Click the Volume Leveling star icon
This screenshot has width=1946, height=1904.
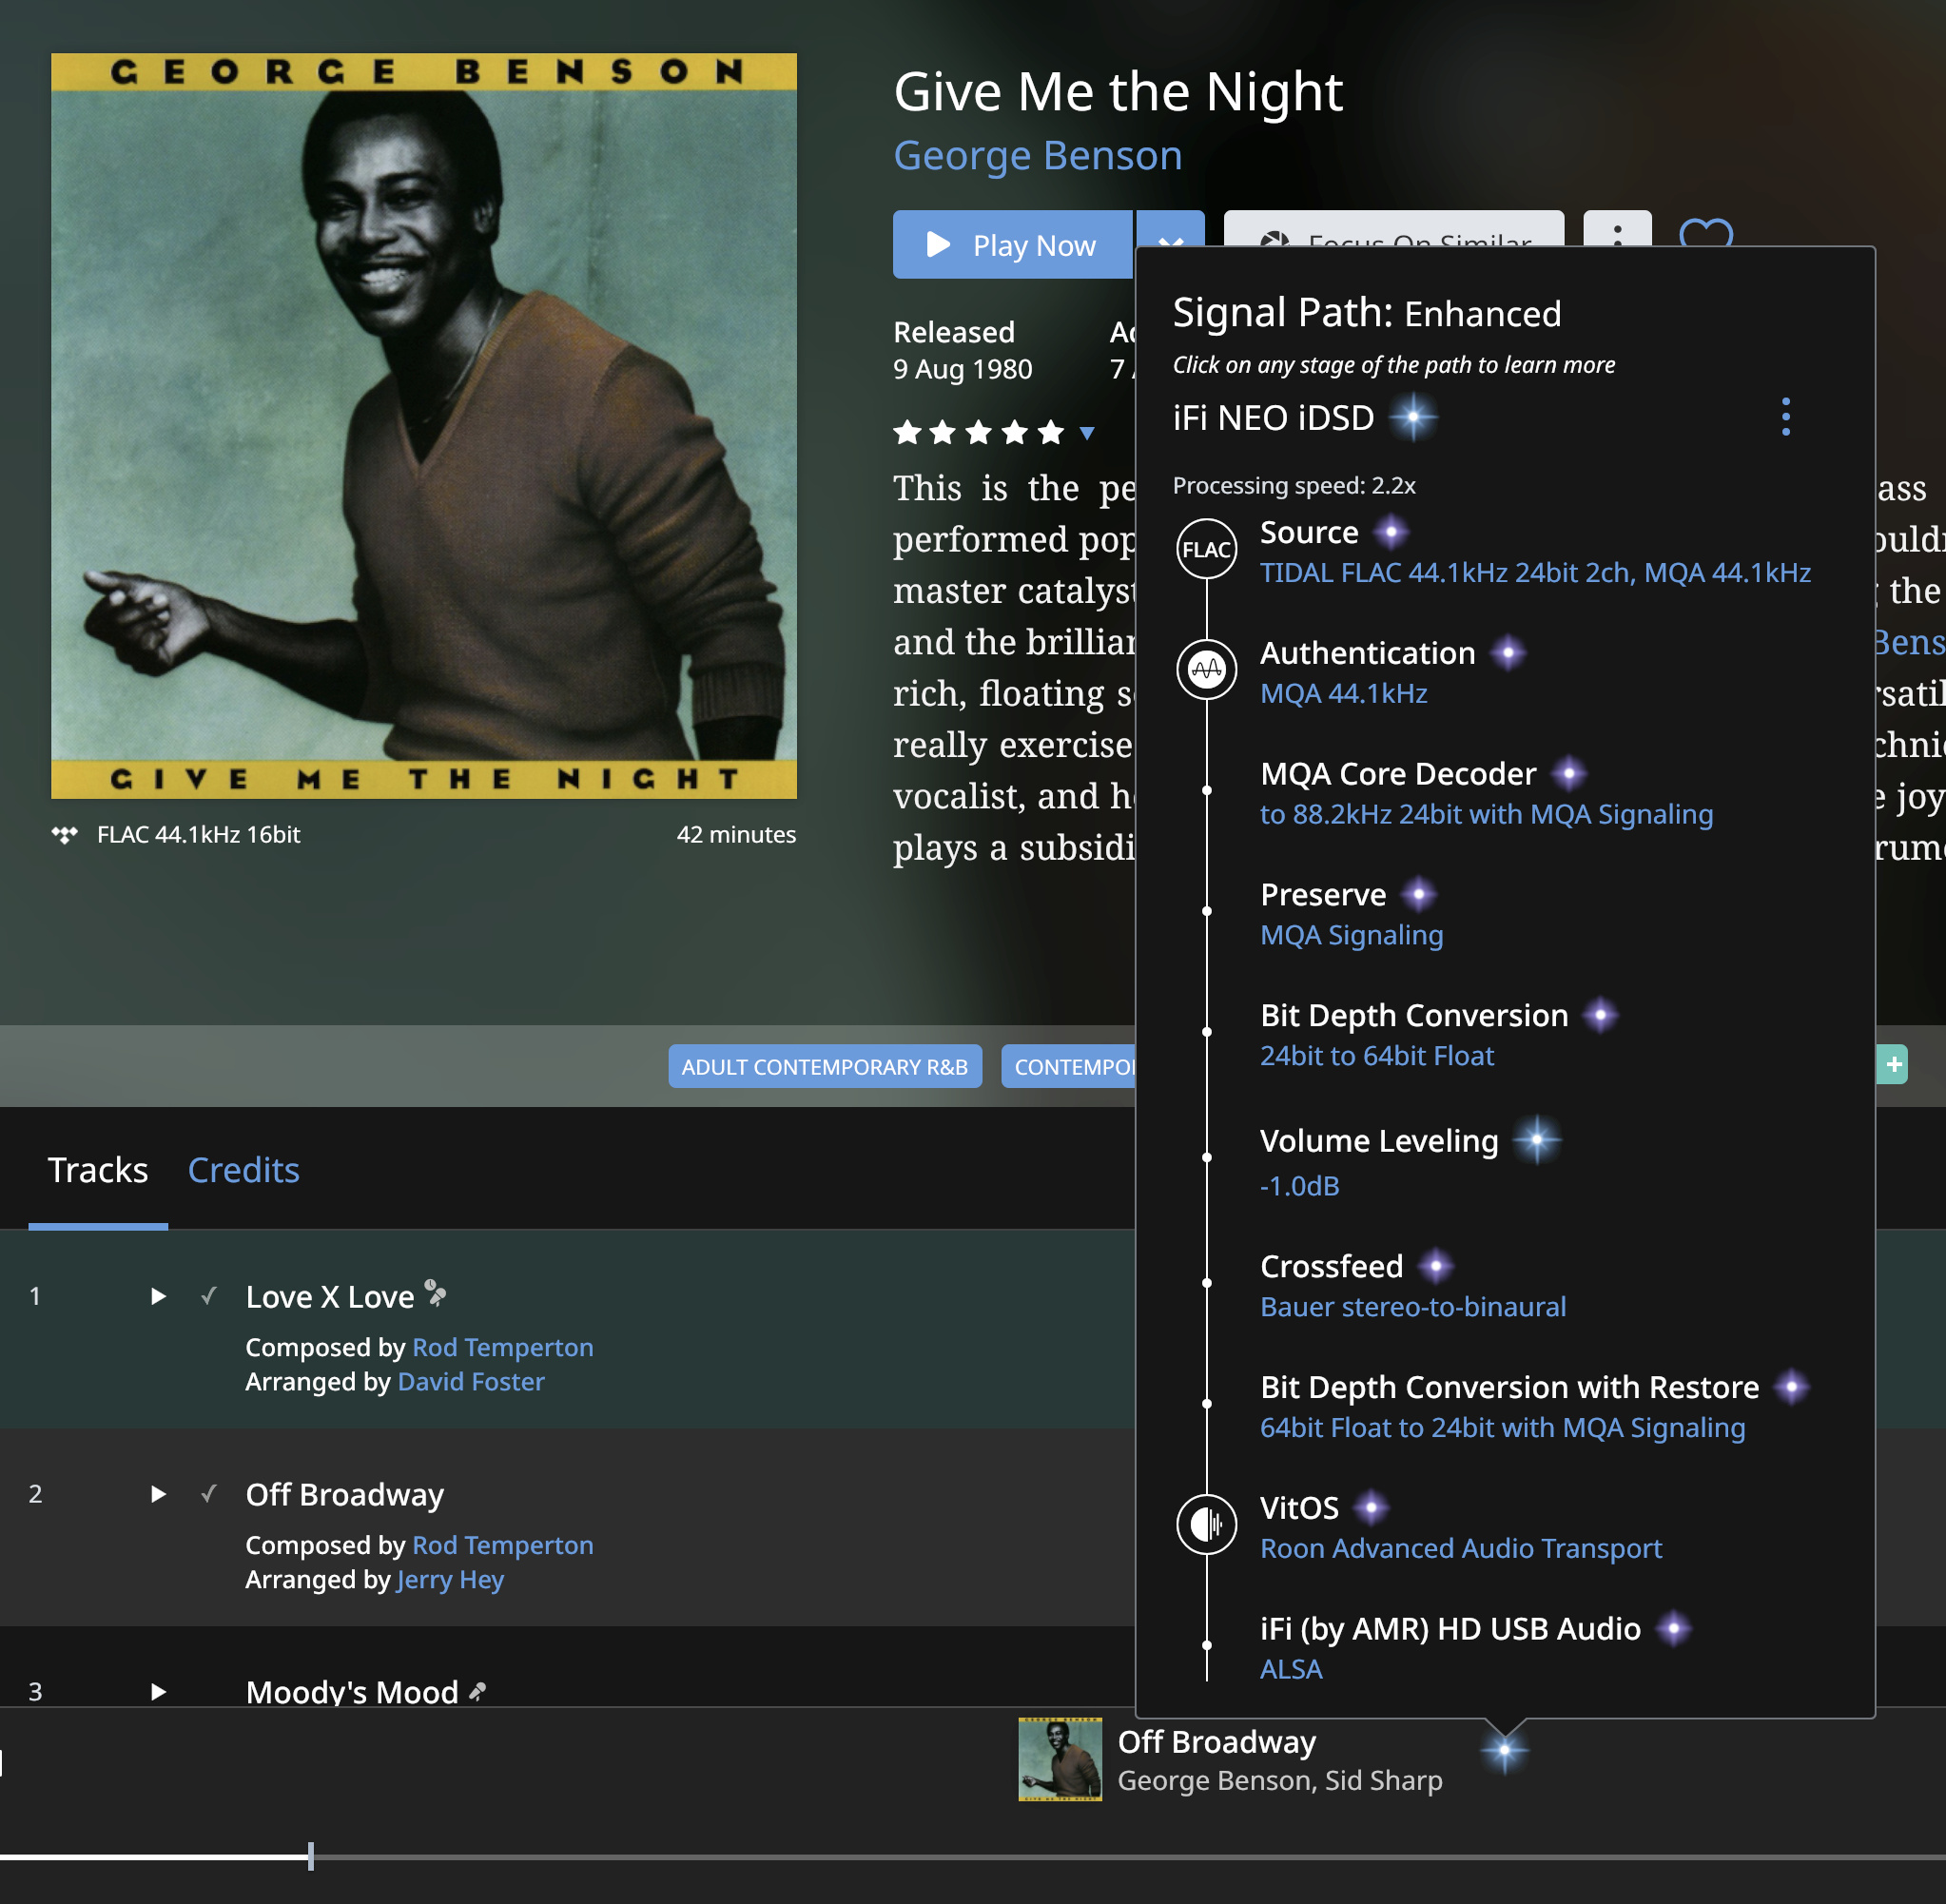pyautogui.click(x=1536, y=1140)
